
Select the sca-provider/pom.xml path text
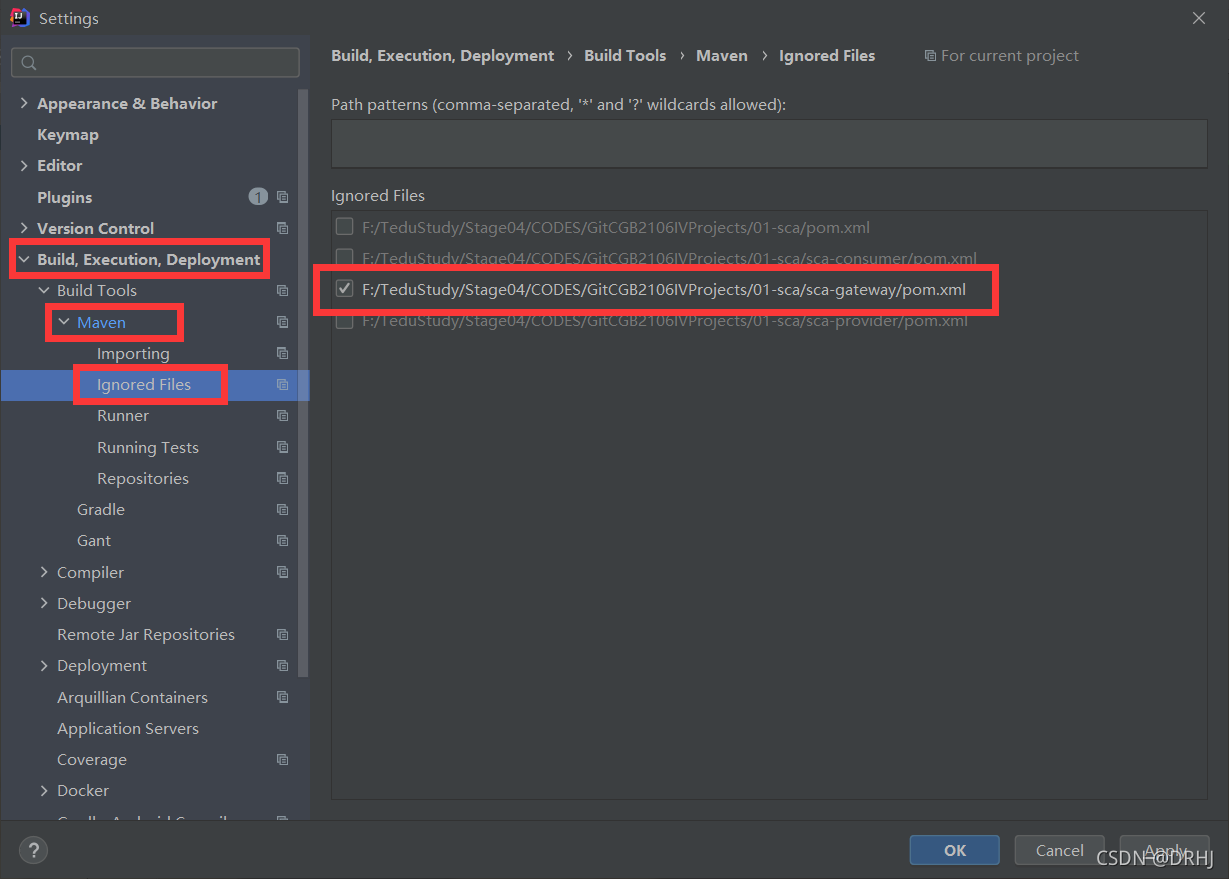pos(665,321)
